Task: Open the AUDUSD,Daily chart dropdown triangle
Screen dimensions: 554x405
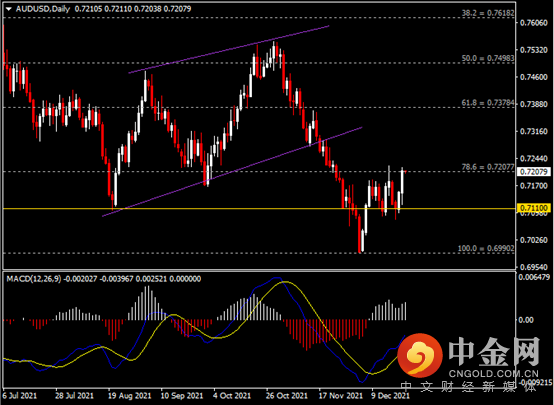Action: point(8,9)
